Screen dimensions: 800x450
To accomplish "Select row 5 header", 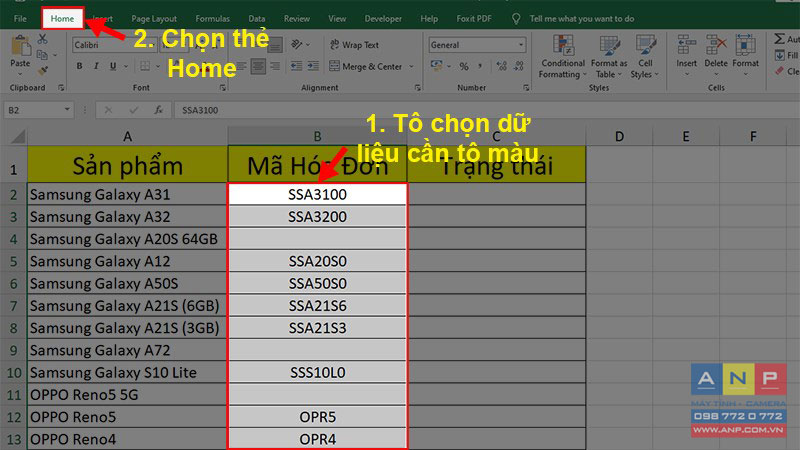I will 13,261.
